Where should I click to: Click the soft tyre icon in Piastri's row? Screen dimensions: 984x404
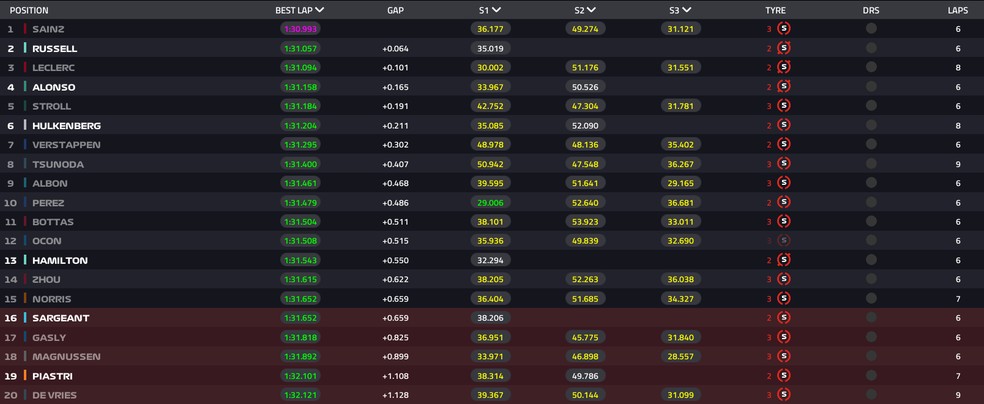tap(784, 375)
